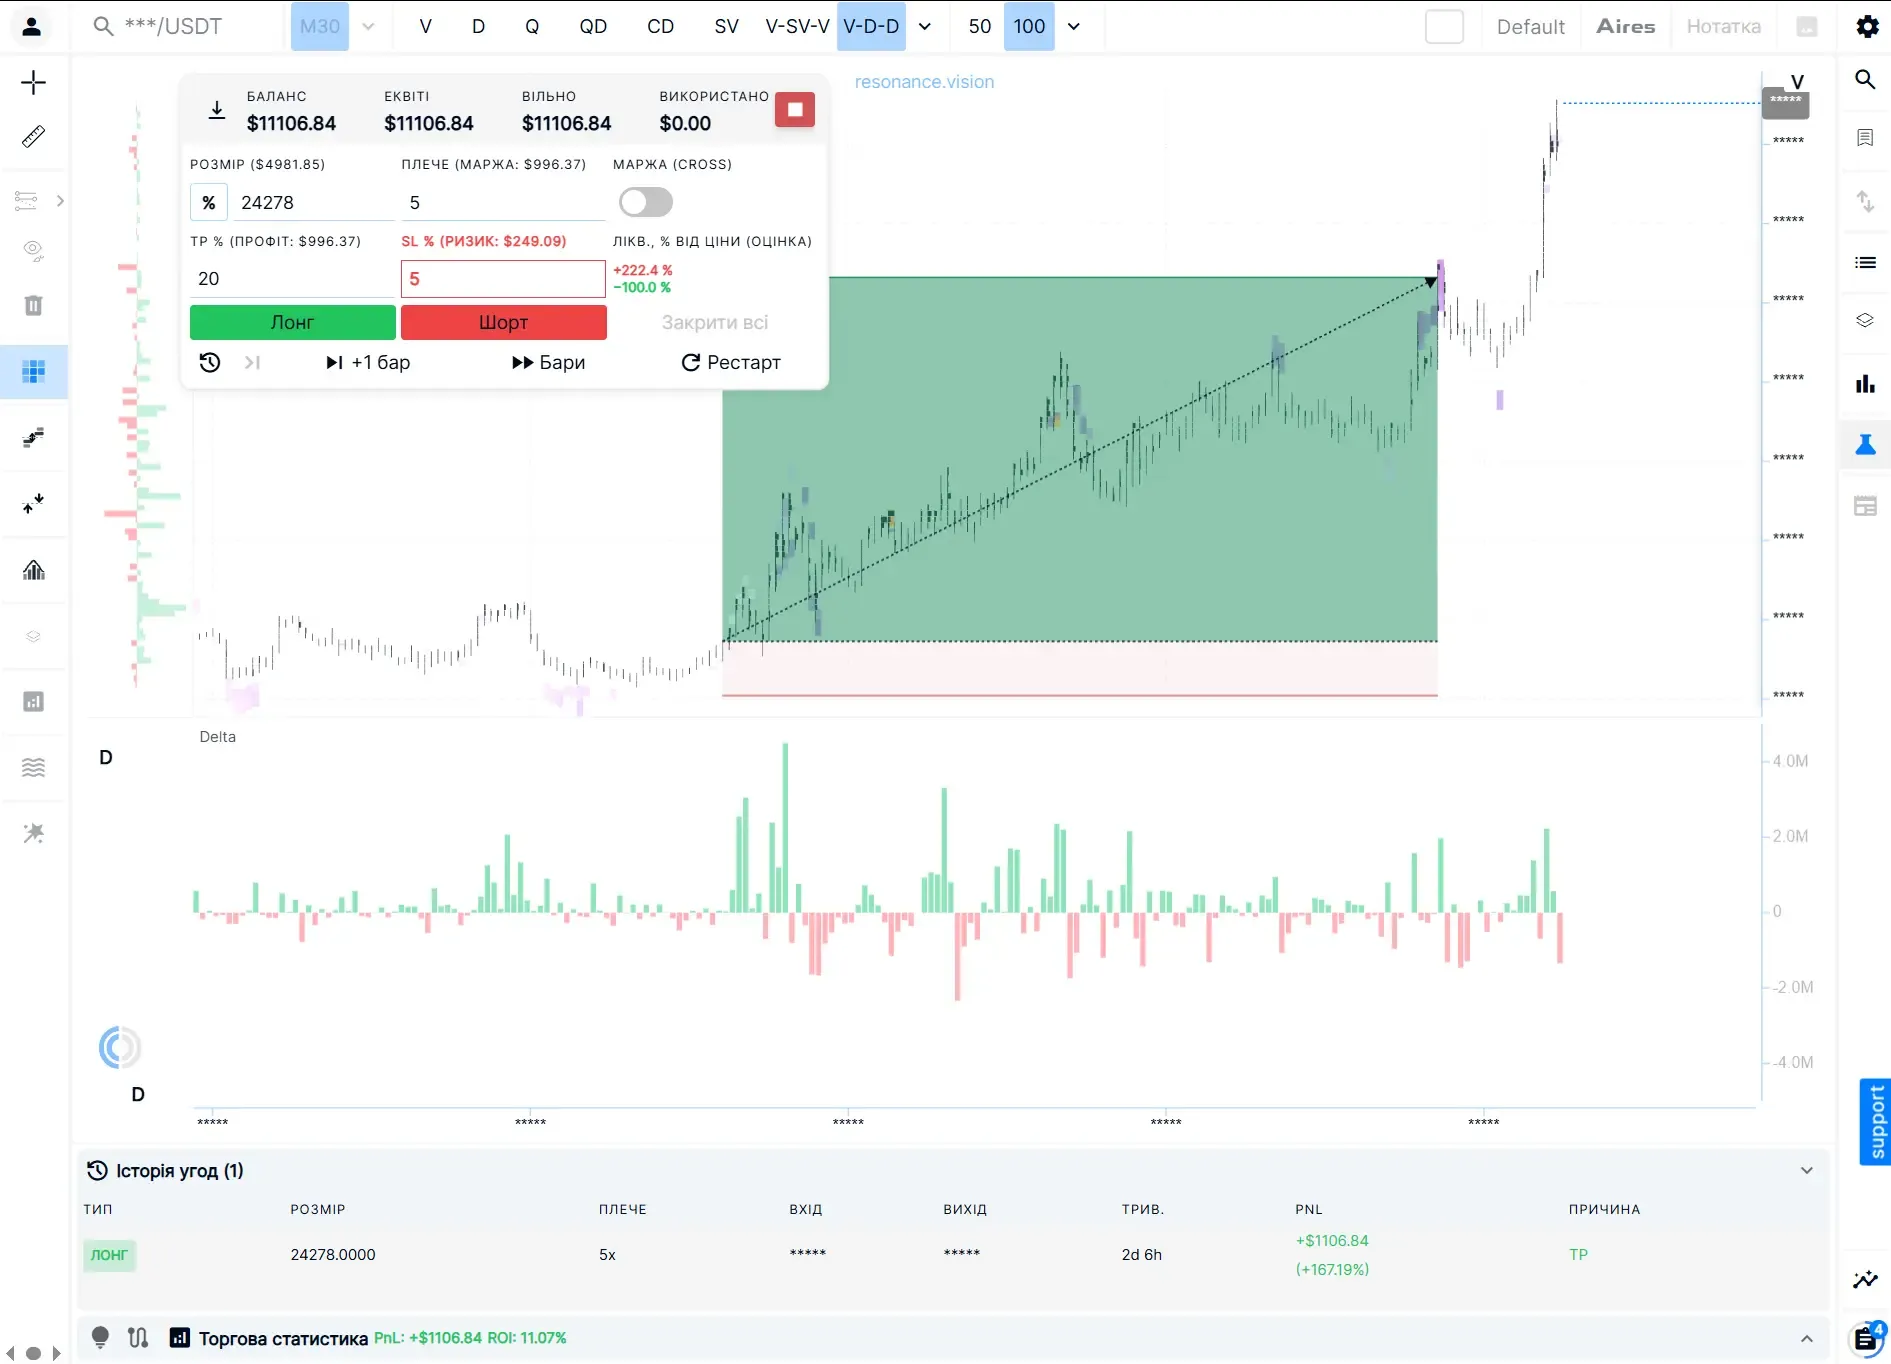1891x1364 pixels.
Task: Collapse the trading statistics chevron
Action: click(1807, 1338)
